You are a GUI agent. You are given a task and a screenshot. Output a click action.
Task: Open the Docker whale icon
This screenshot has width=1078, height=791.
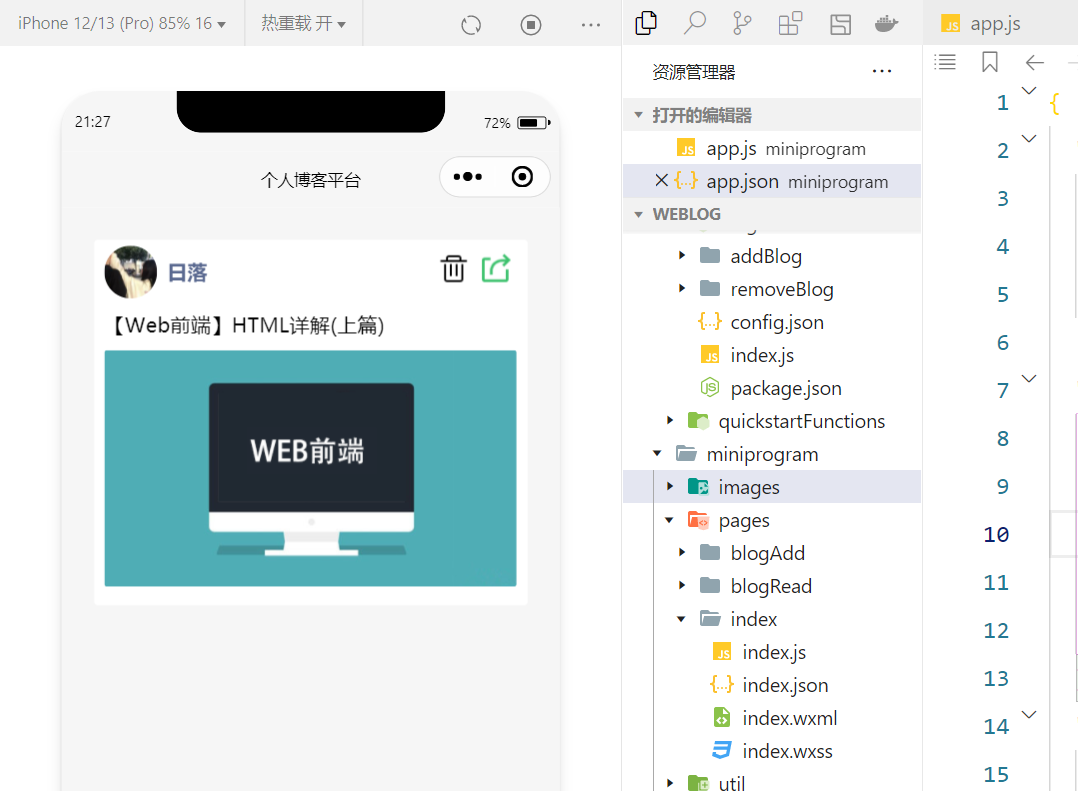[886, 24]
